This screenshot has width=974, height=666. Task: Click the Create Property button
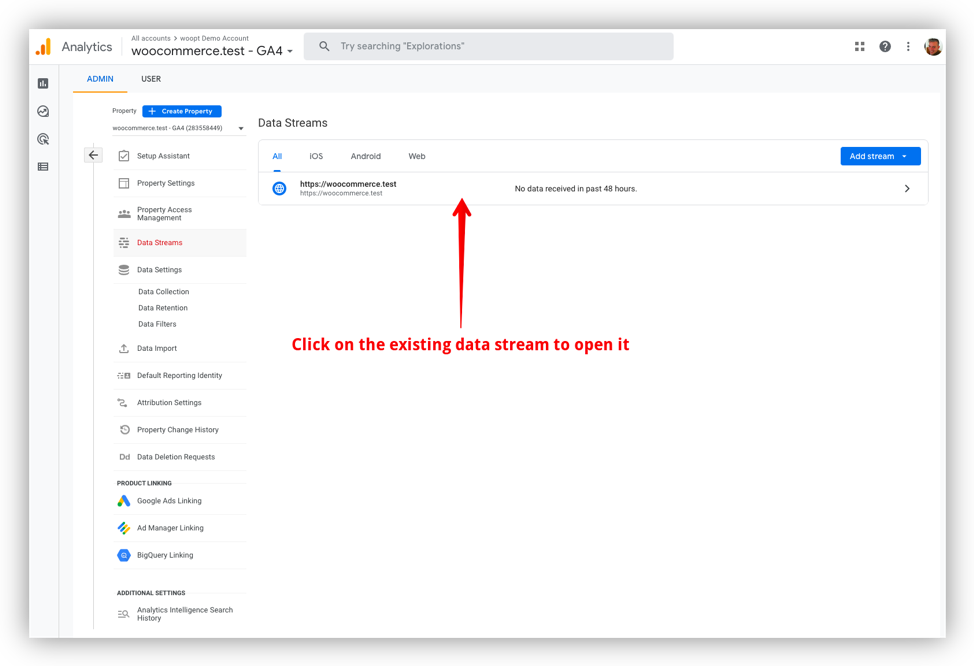tap(182, 111)
